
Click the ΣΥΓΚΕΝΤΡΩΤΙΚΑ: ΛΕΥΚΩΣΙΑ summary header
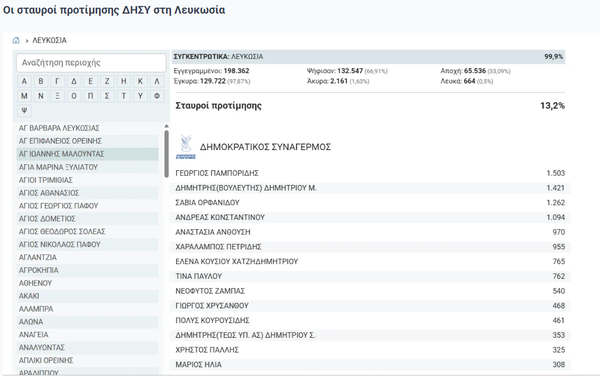coord(368,57)
